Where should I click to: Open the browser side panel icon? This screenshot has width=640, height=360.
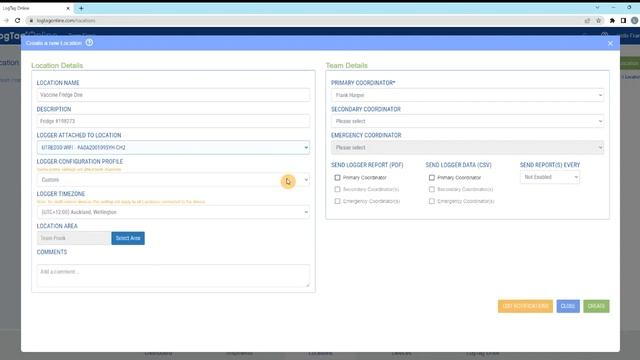(623, 20)
